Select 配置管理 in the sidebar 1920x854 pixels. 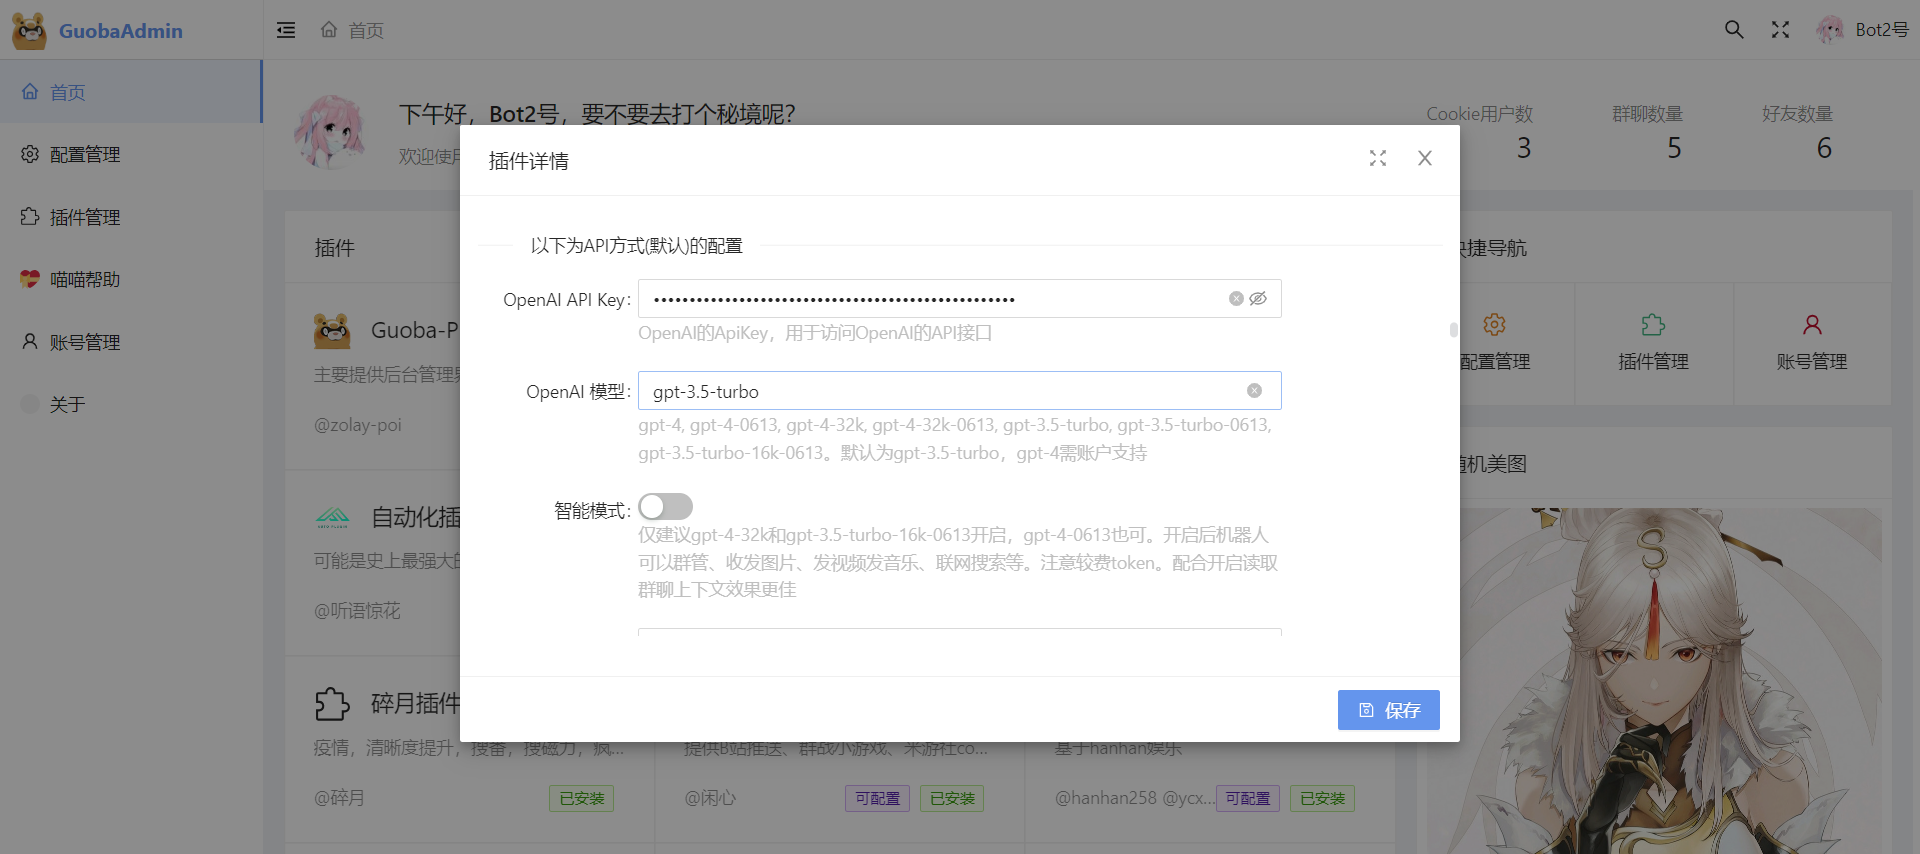[85, 155]
